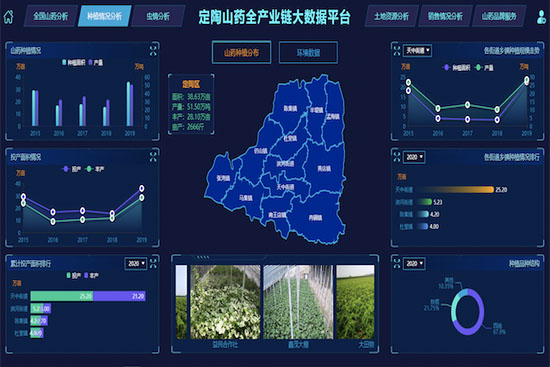Image resolution: width=550 pixels, height=367 pixels.
Task: Click the 山药种植分布 button
Action: [241, 53]
